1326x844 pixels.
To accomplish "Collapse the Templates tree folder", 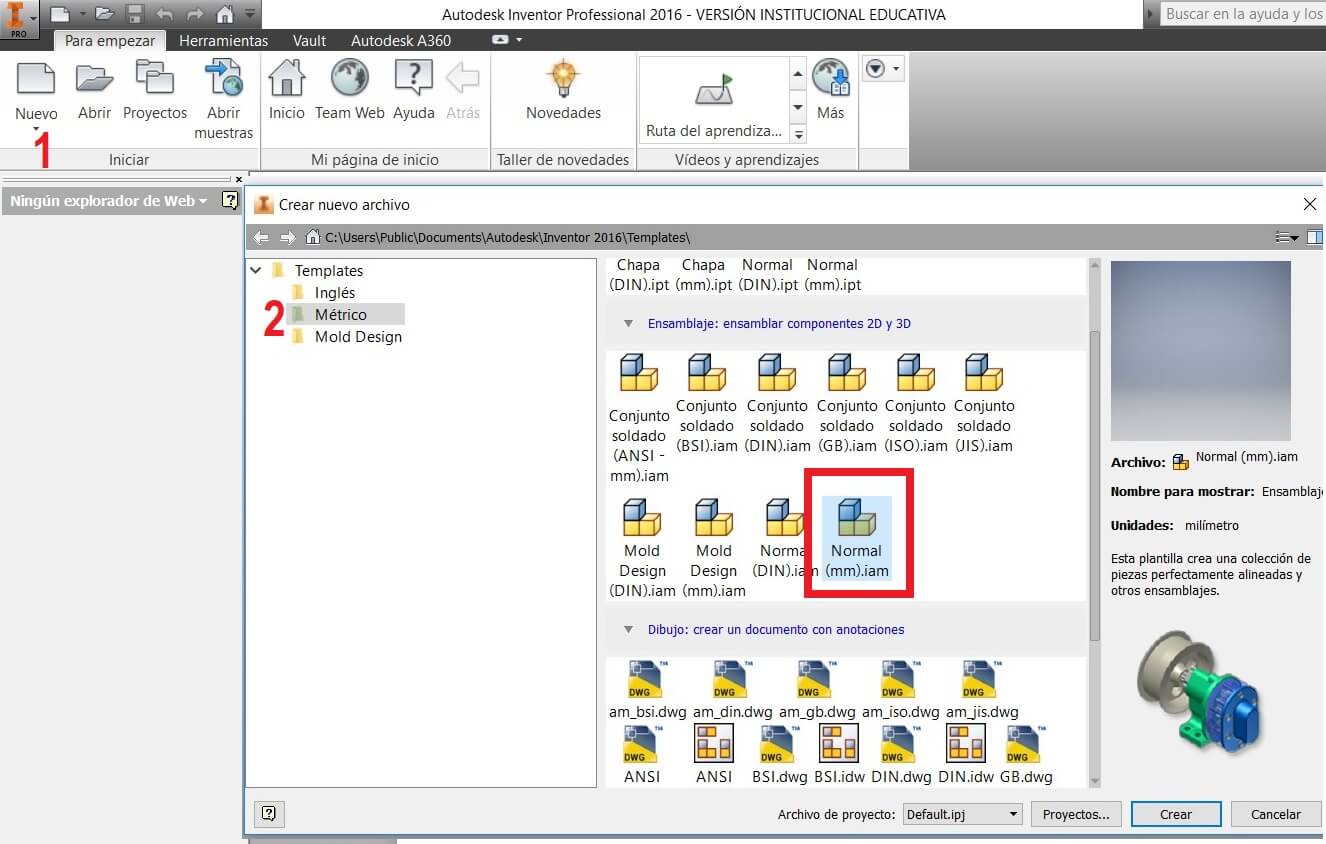I will coord(257,271).
